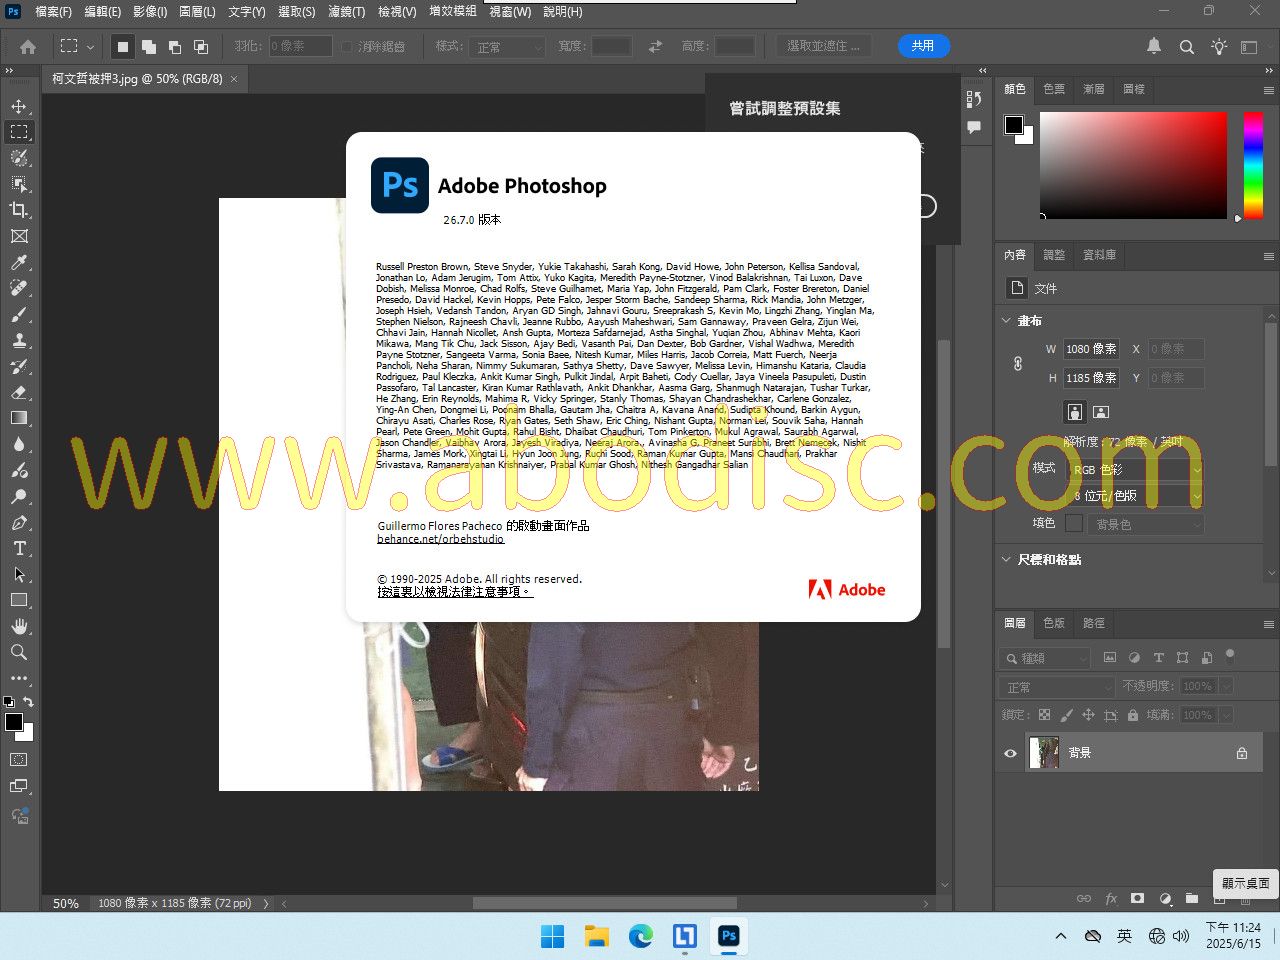Open the status bar info arrow
The height and width of the screenshot is (960, 1280).
pyautogui.click(x=266, y=903)
